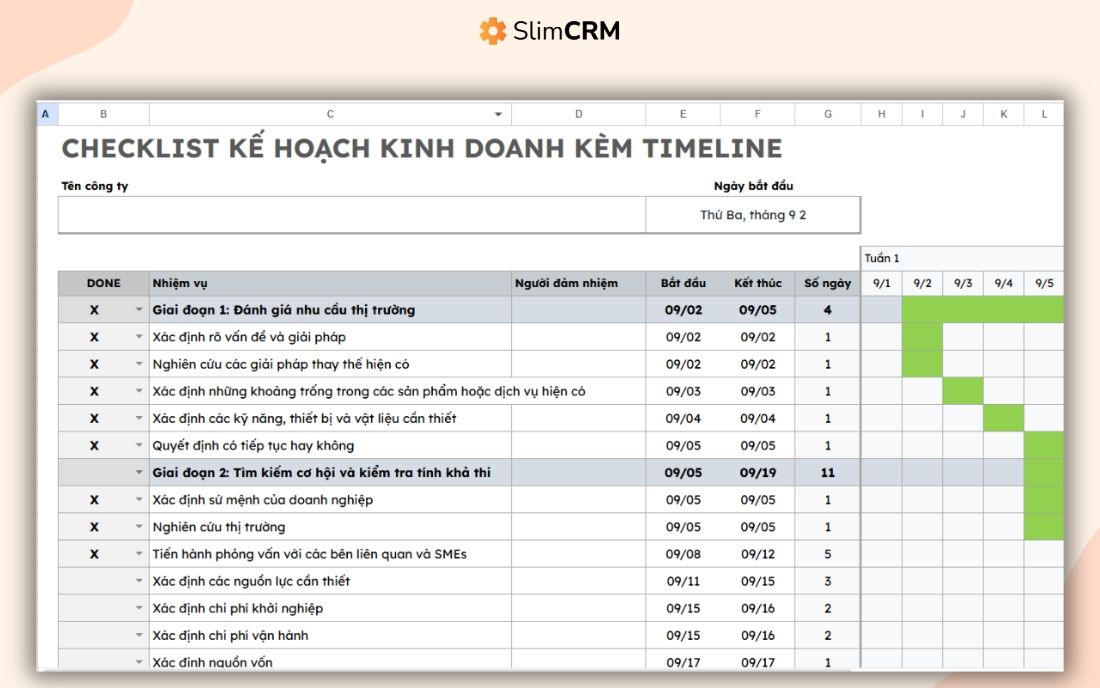This screenshot has width=1100, height=688.
Task: Select column header B
Action: pos(104,114)
